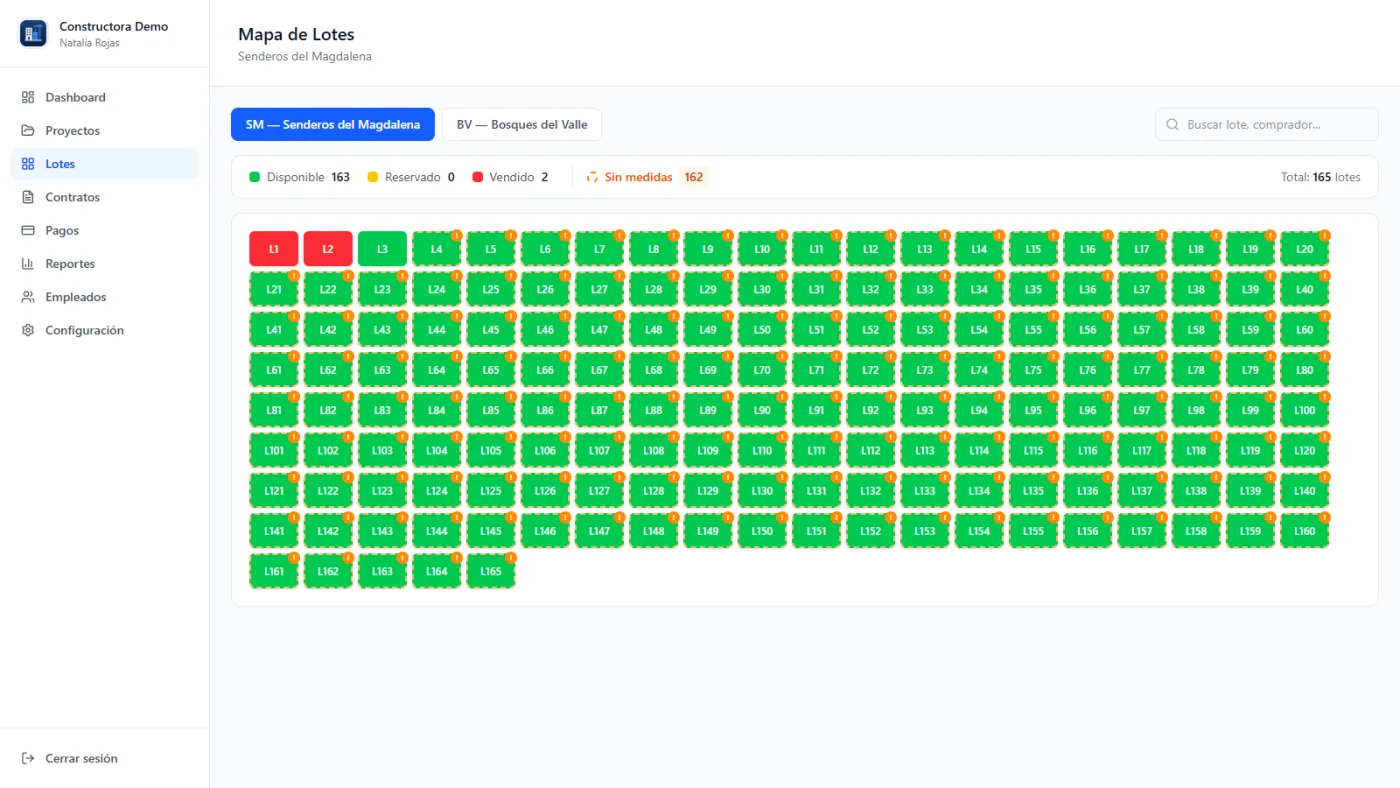Screen dimensions: 1400x788
Task: Click the Lotes grid icon in sidebar
Action: pos(28,164)
